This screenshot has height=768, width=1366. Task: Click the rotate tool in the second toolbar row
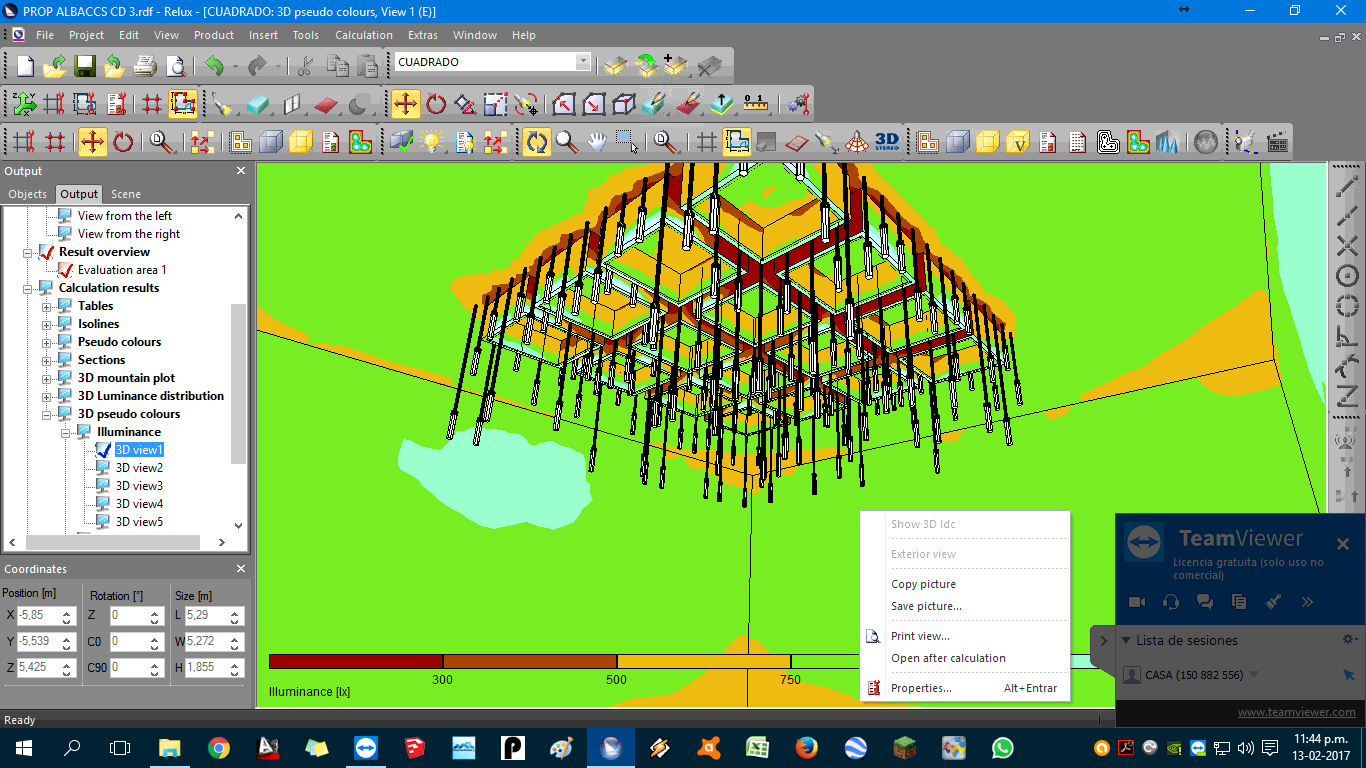tap(436, 104)
